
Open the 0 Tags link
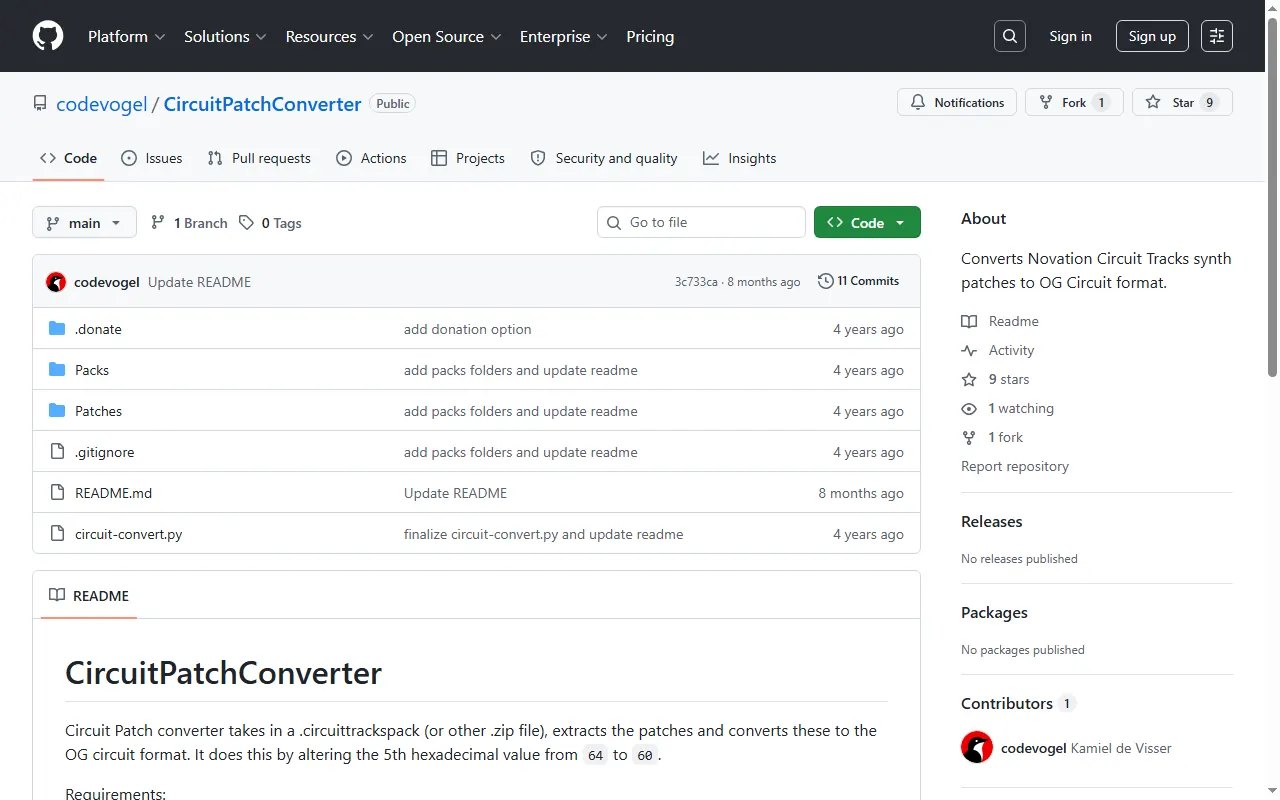click(270, 223)
